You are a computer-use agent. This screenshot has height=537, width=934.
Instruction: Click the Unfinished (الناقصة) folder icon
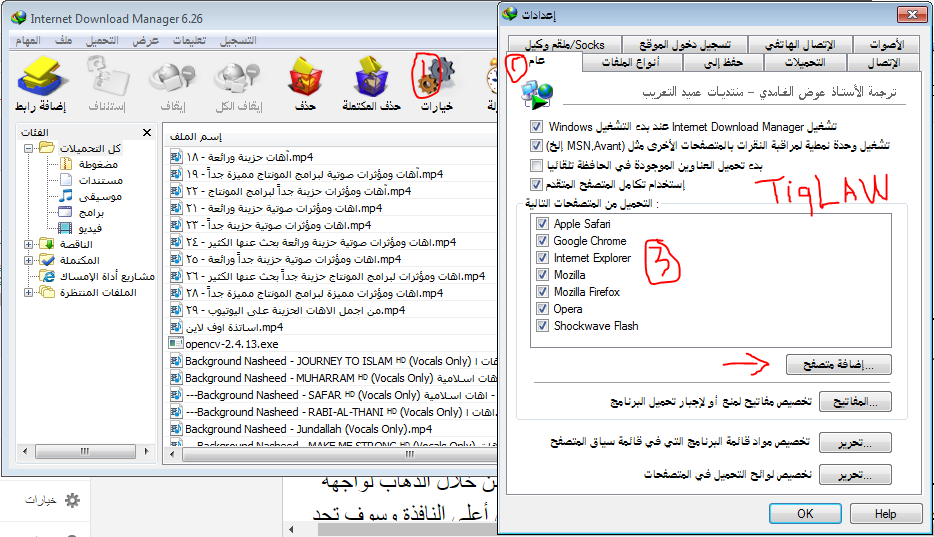47,244
